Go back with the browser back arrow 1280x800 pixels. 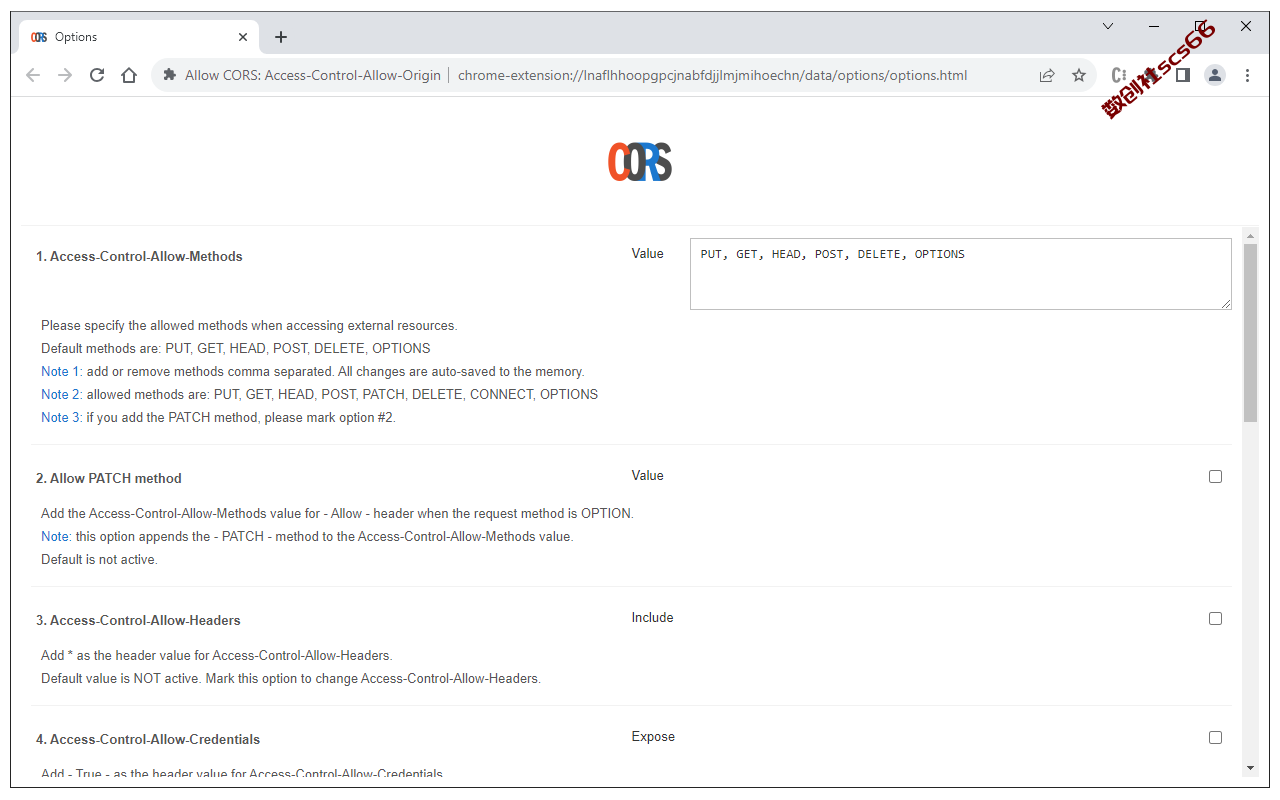click(x=33, y=75)
